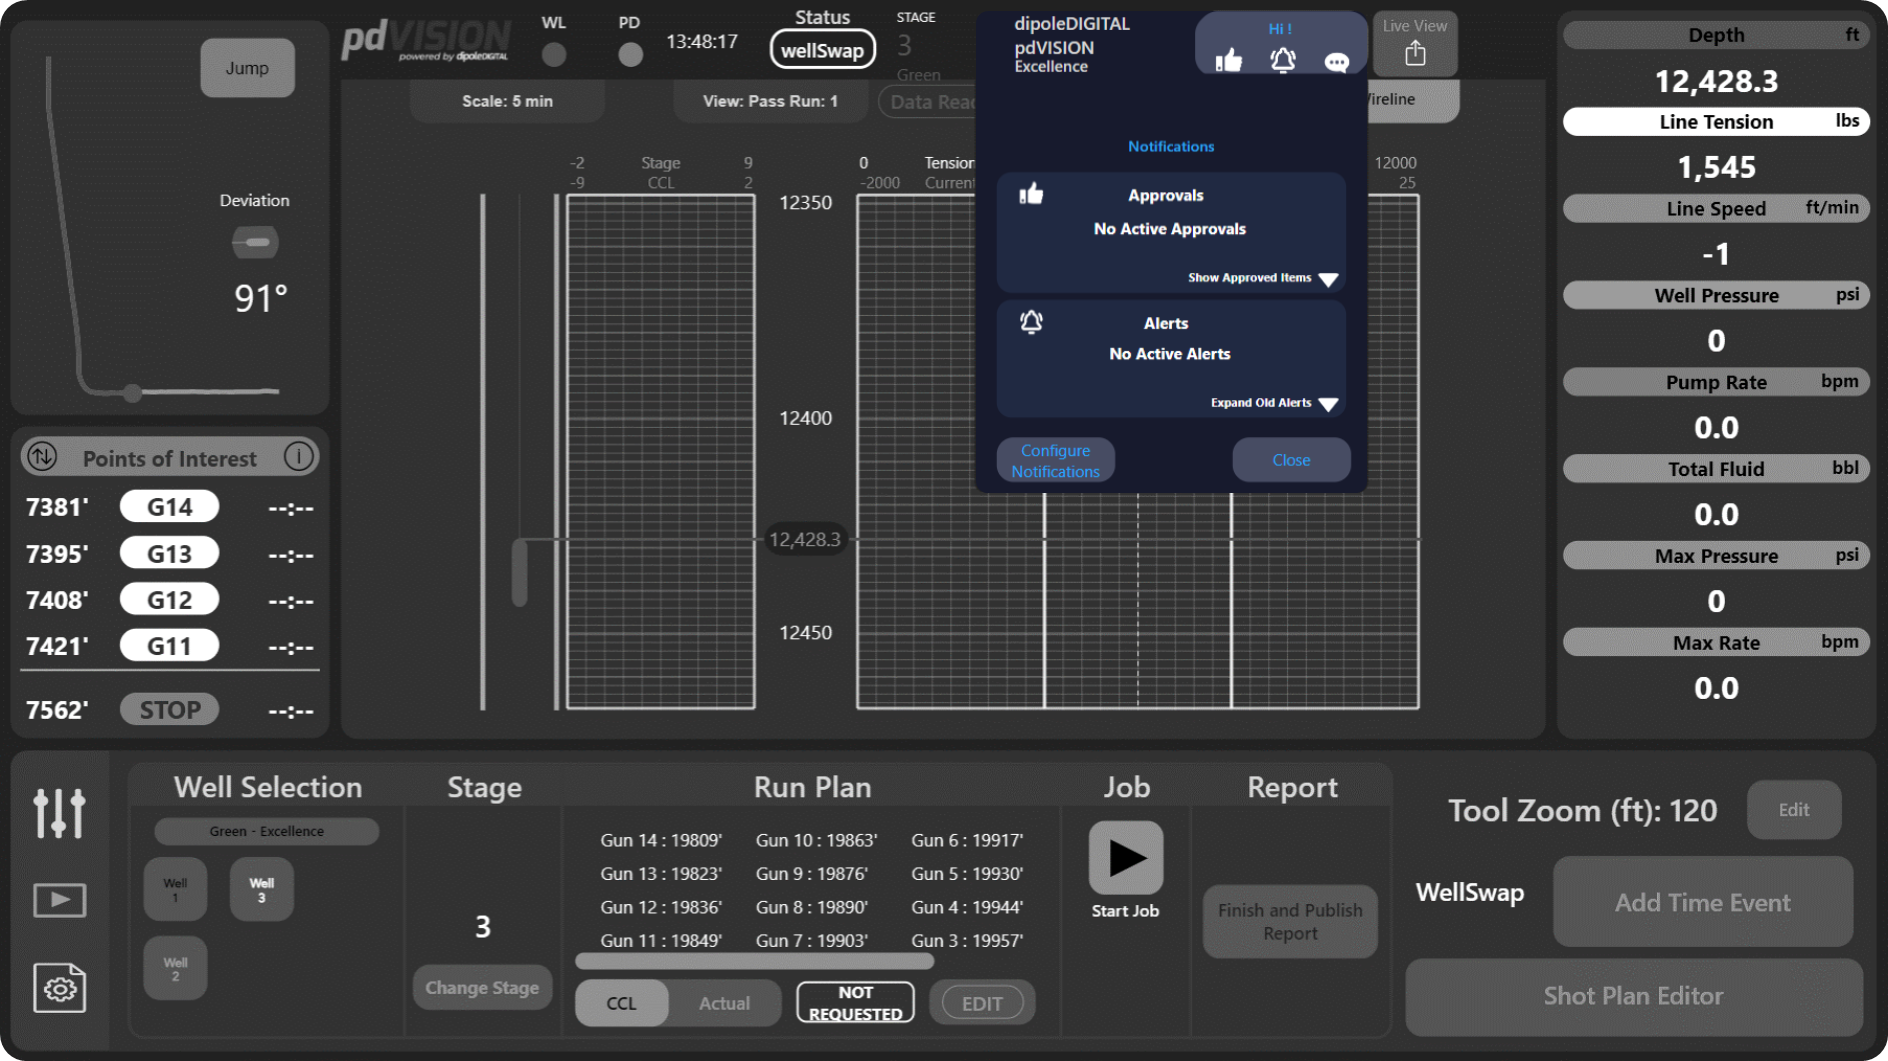This screenshot has height=1061, width=1888.
Task: Click the Gun 14 : 19809' entry
Action: (661, 840)
